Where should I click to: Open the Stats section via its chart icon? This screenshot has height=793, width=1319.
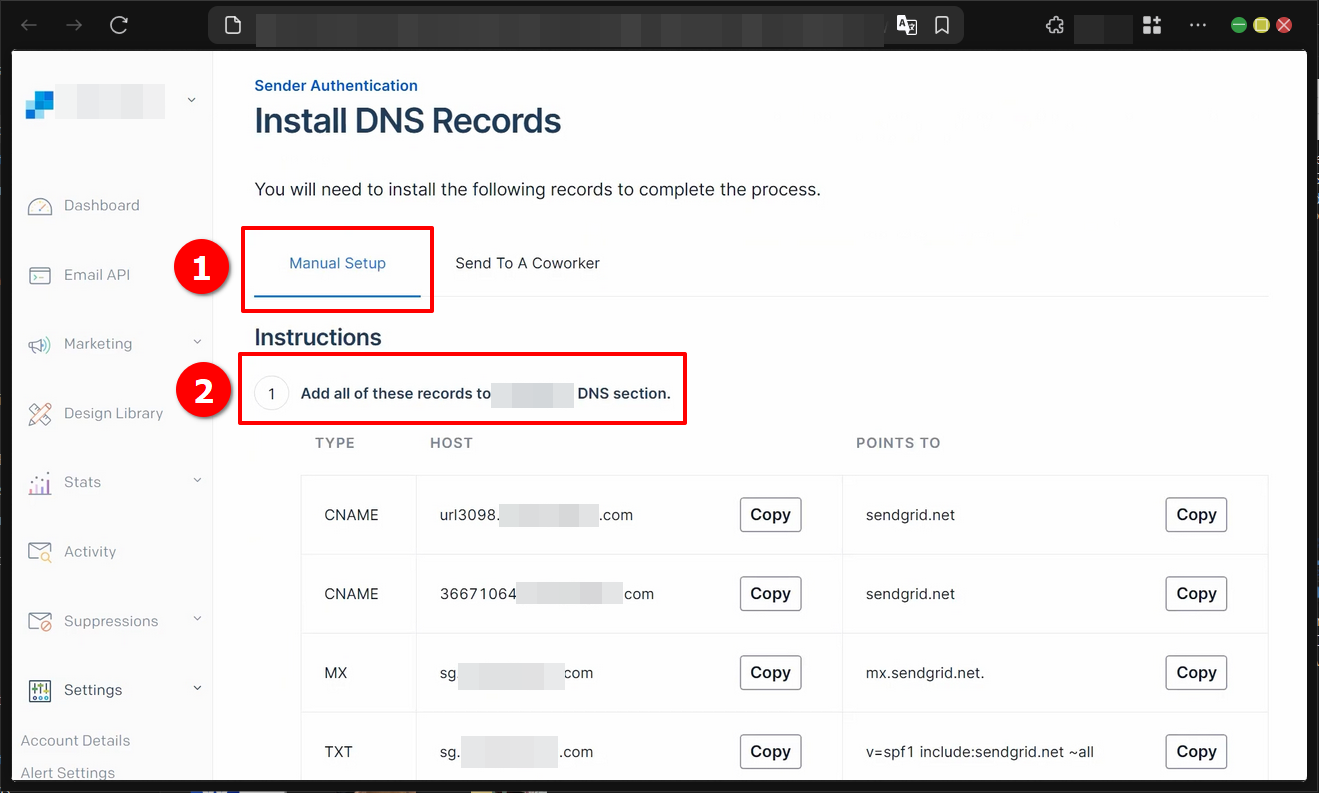(x=40, y=481)
